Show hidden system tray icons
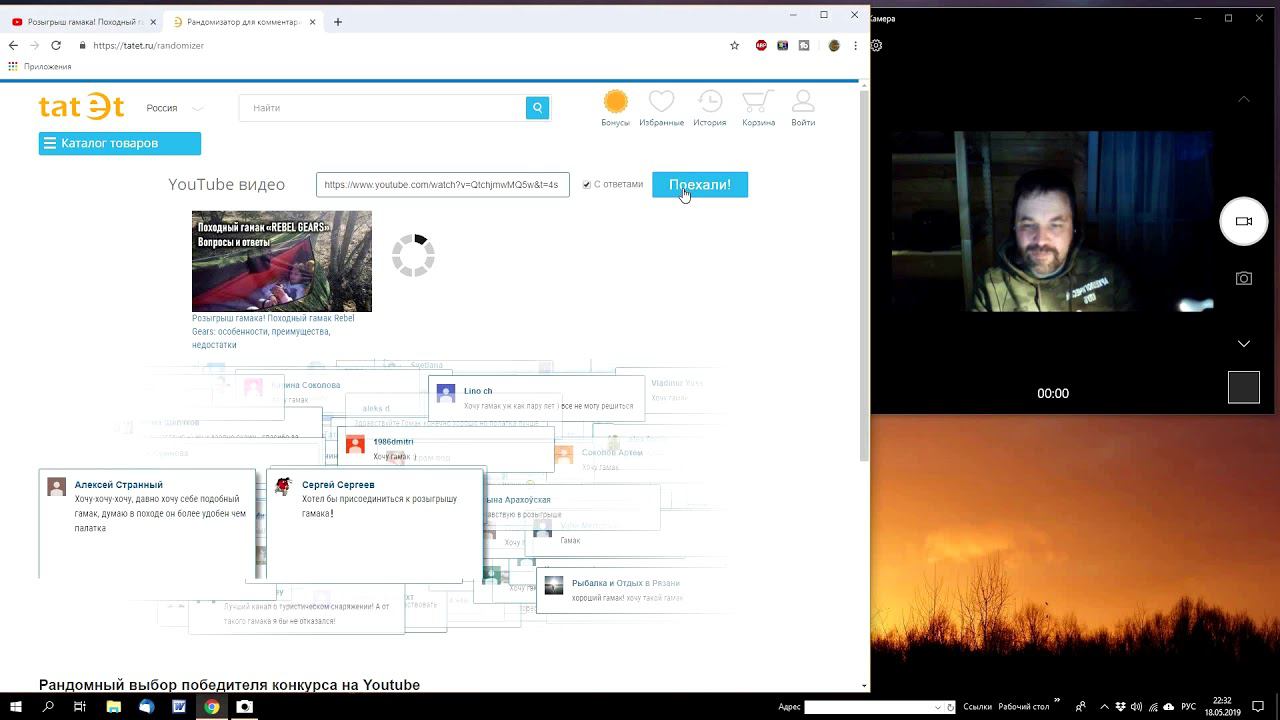The height and width of the screenshot is (720, 1280). pos(1104,707)
